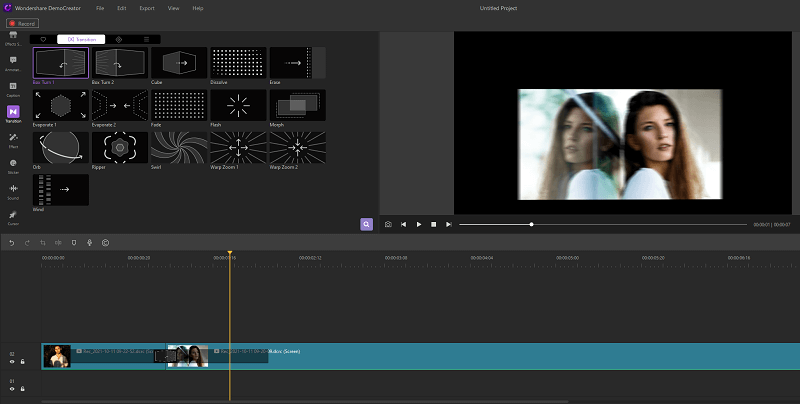Choose the Morph transition
800x404 pixels.
coord(297,106)
